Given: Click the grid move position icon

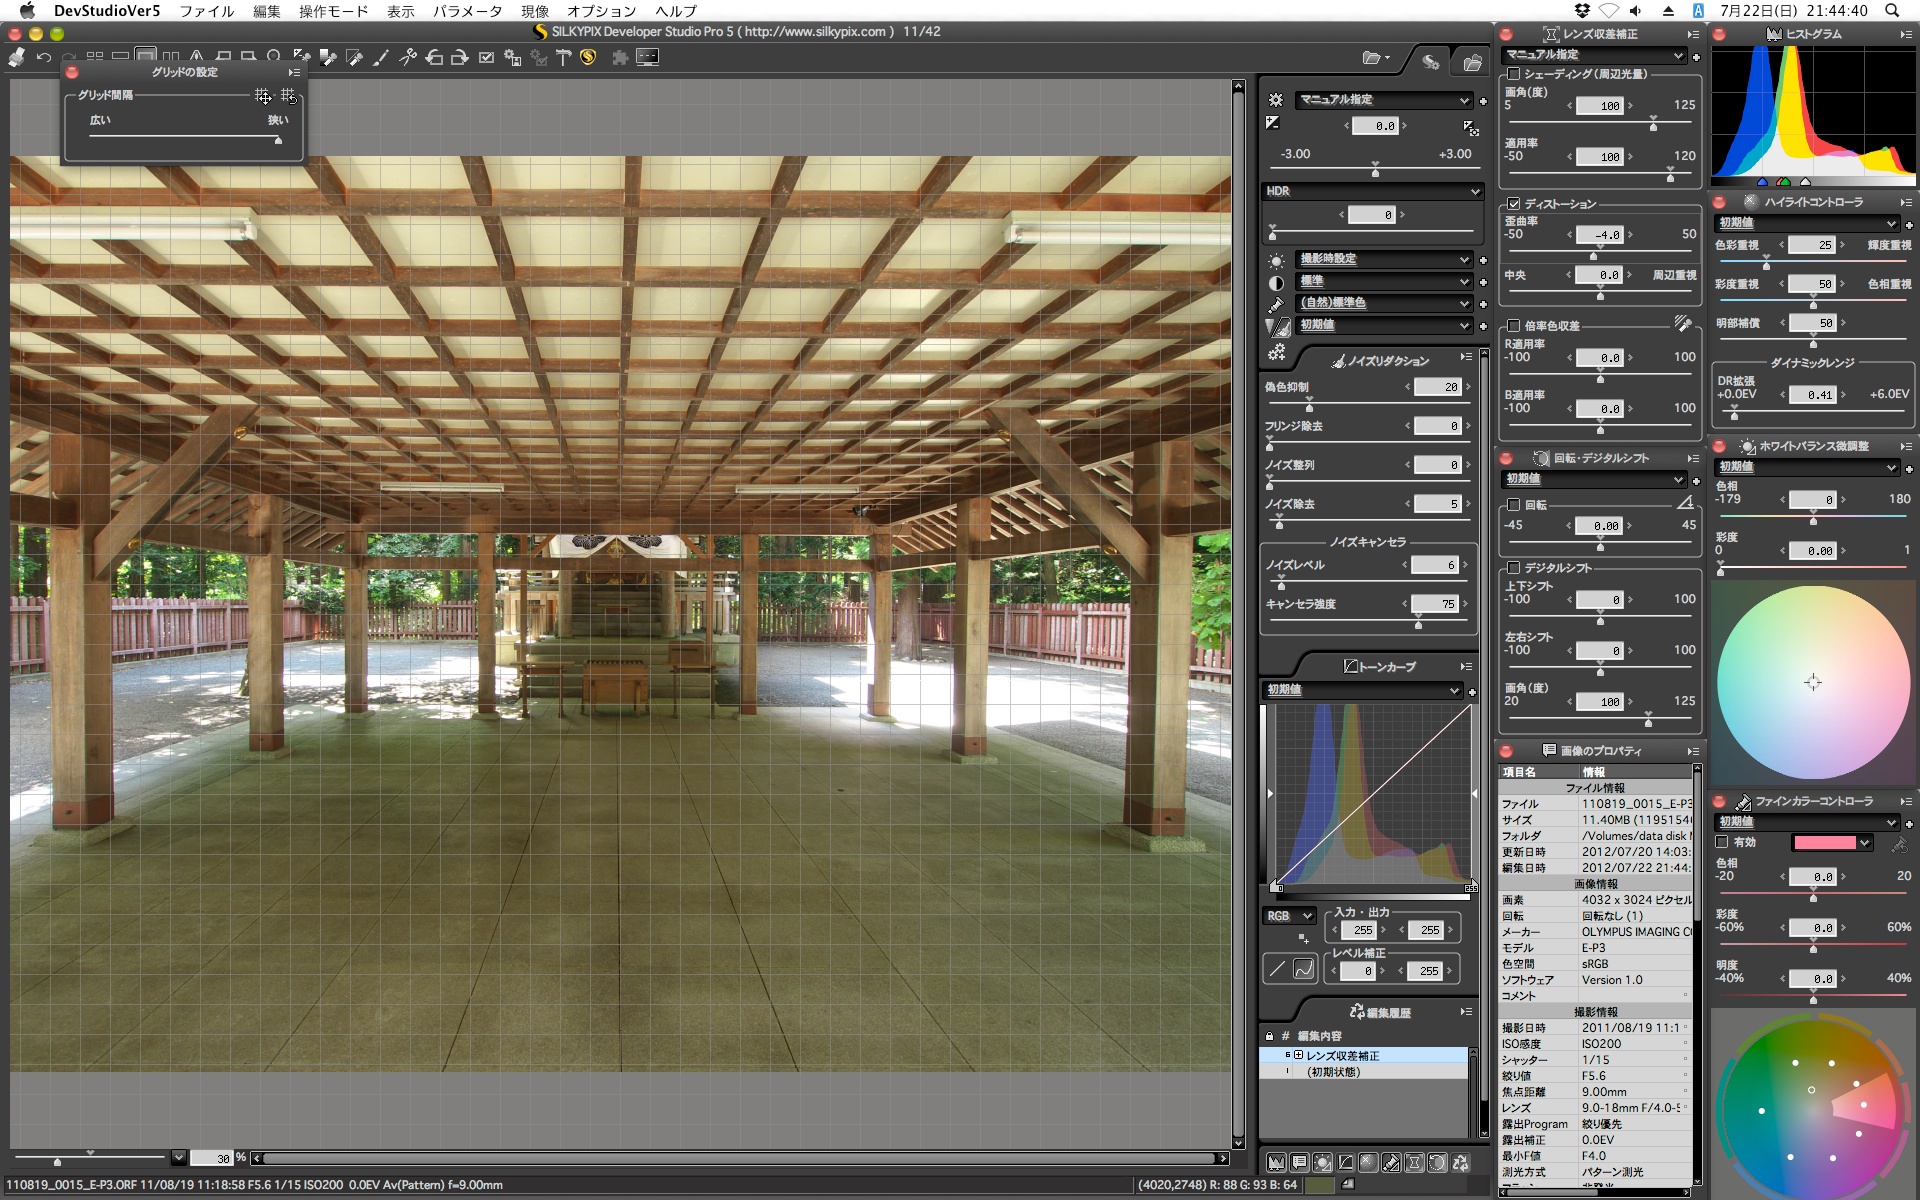Looking at the screenshot, I should pos(263,96).
